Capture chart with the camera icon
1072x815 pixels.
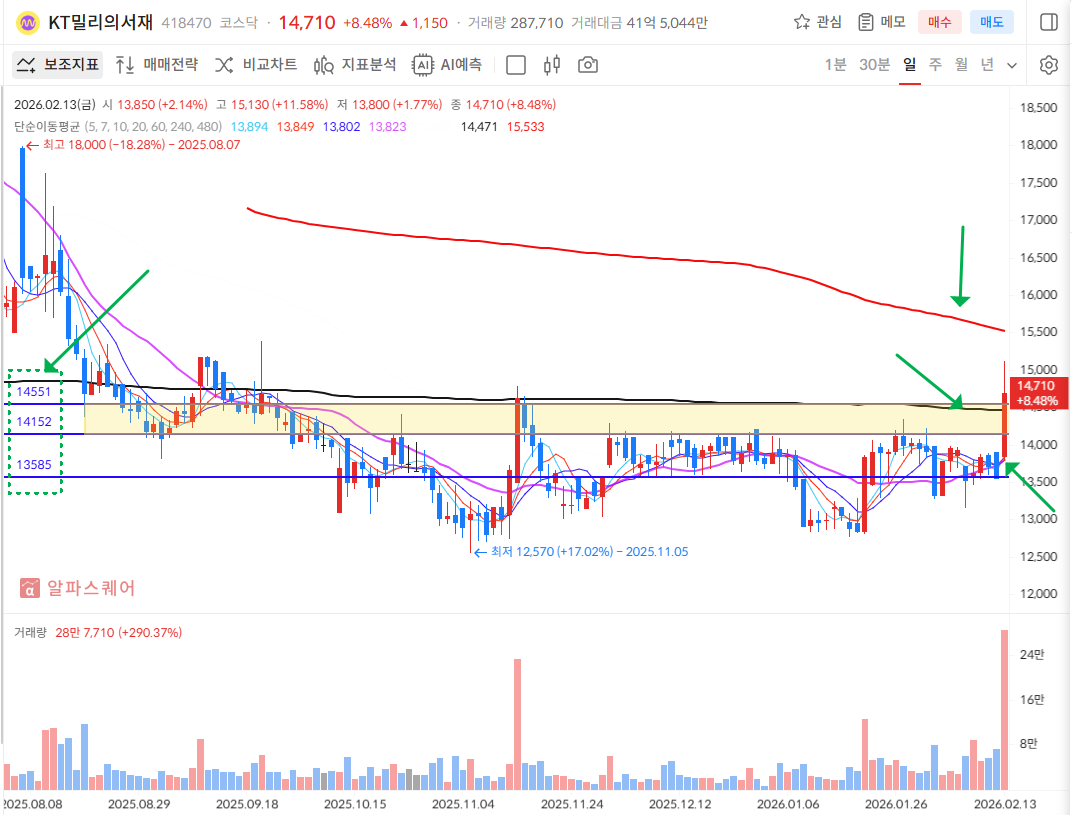[588, 65]
